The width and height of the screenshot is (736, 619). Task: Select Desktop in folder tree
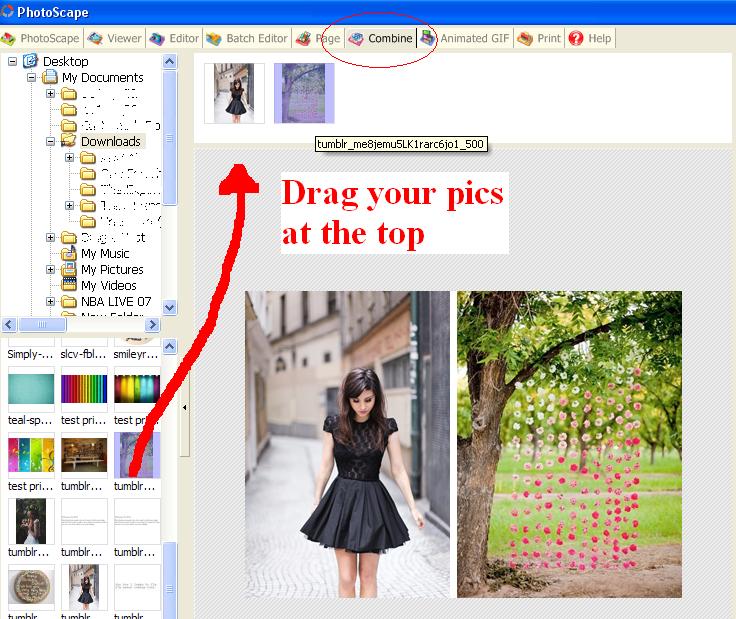click(66, 61)
